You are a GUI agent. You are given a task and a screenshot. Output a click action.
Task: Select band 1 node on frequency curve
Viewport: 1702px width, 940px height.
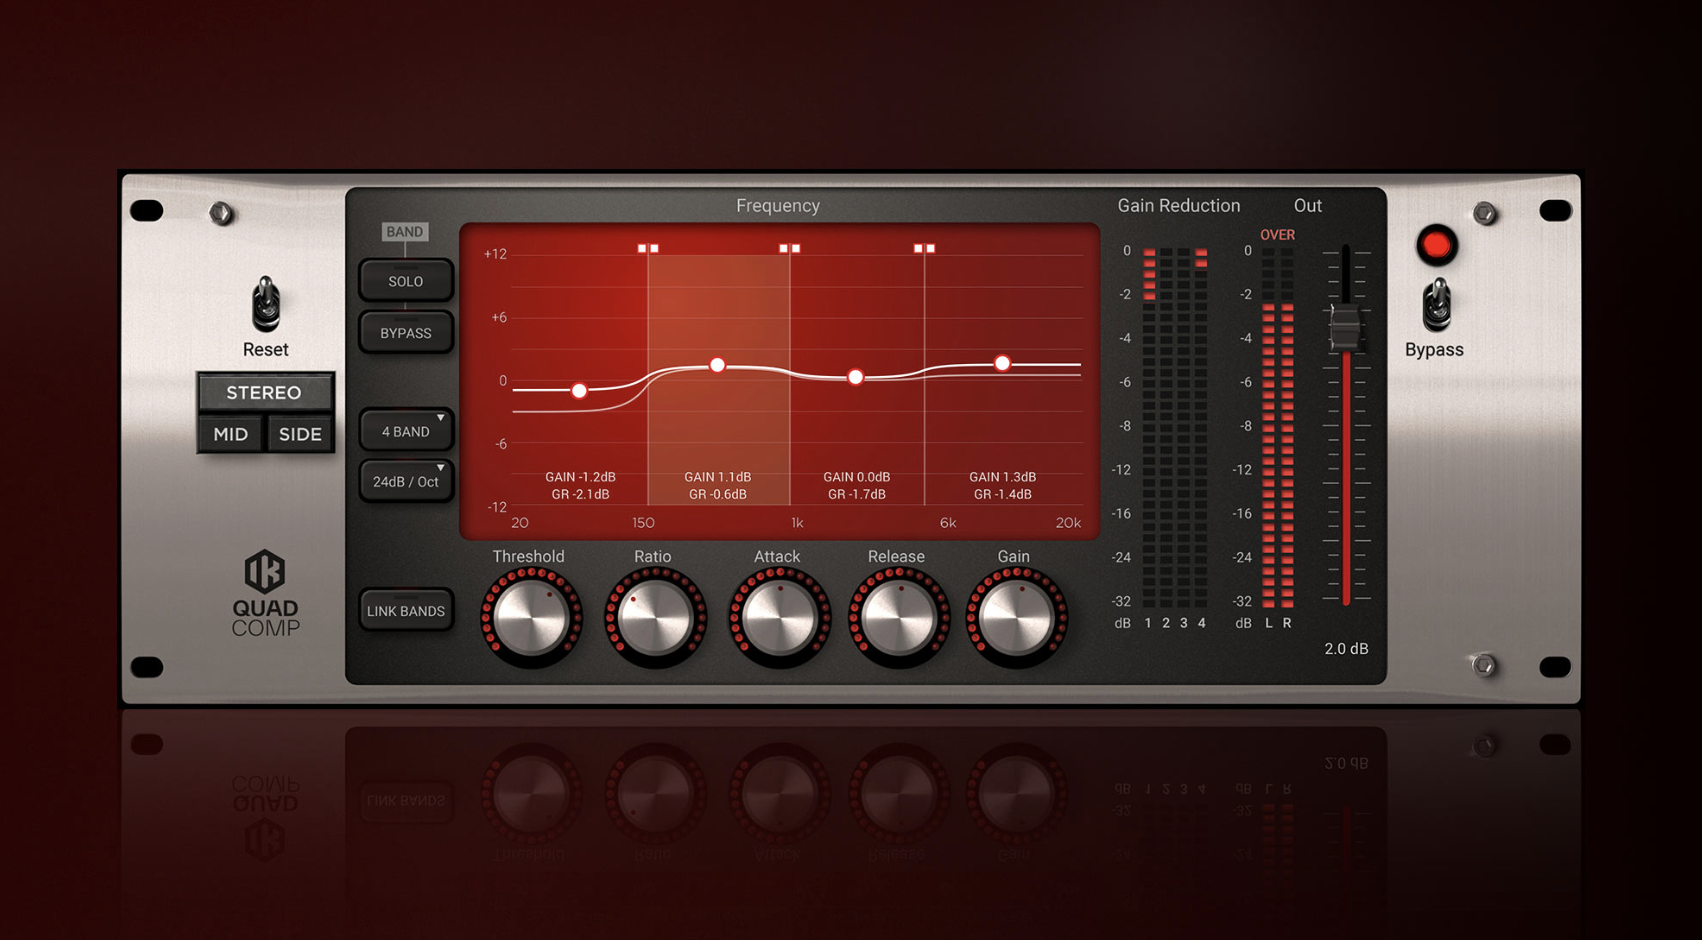(x=579, y=391)
